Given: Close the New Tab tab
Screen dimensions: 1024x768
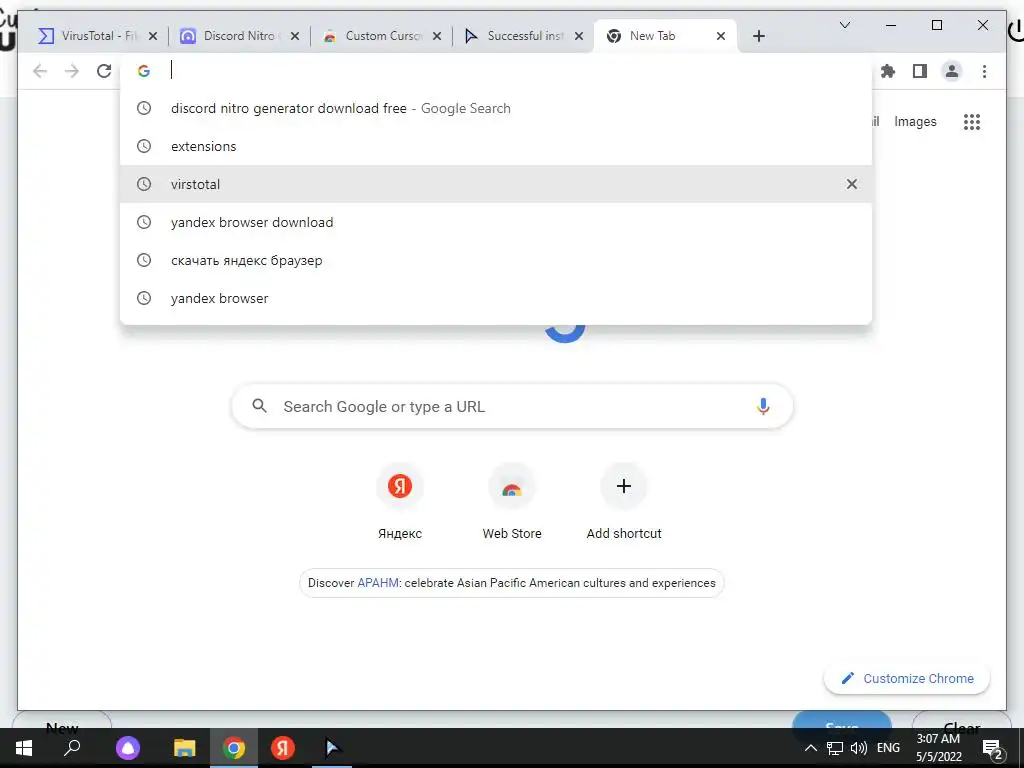Looking at the screenshot, I should [720, 36].
